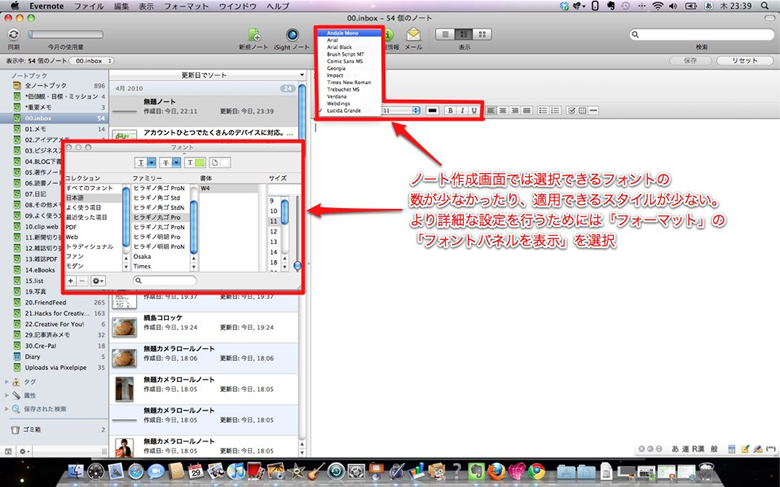The width and height of the screenshot is (780, 487).
Task: Insert a table in the note
Action: [582, 110]
